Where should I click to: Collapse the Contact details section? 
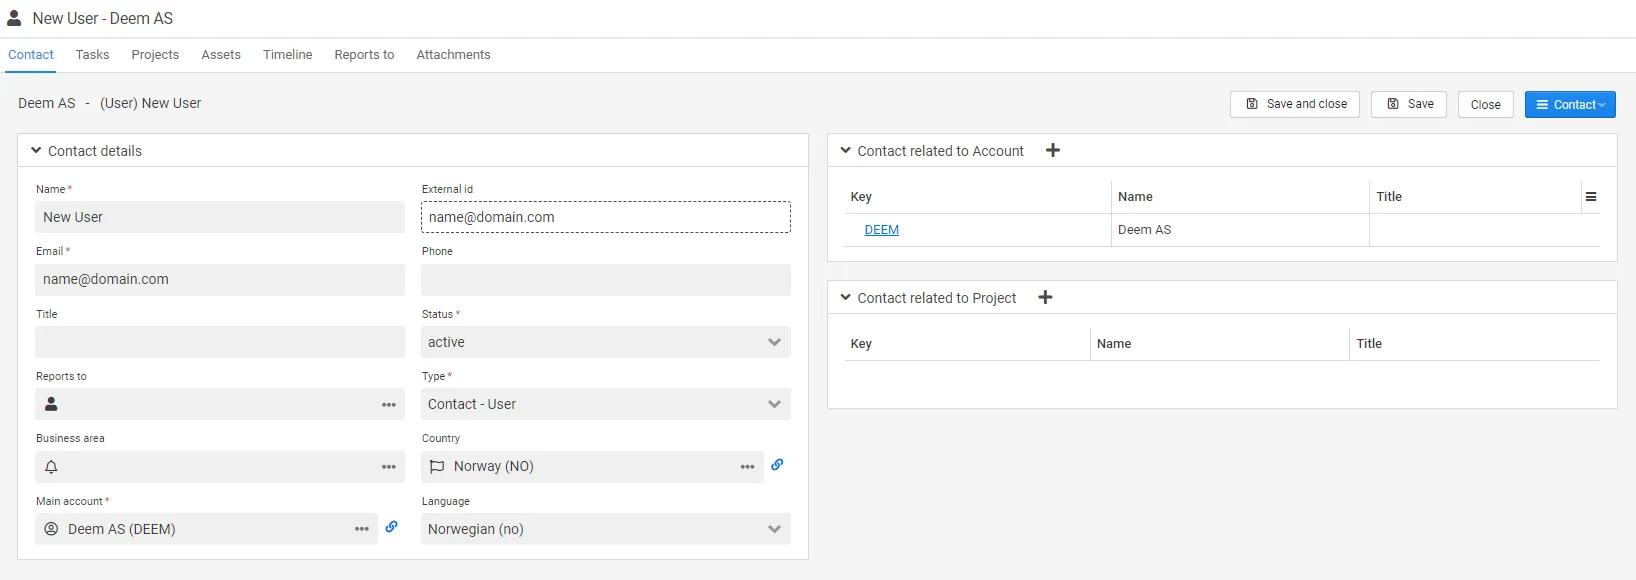click(x=36, y=151)
